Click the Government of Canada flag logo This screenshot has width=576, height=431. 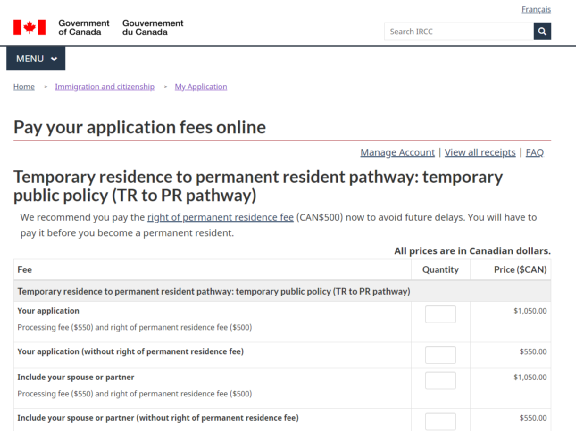tap(29, 28)
